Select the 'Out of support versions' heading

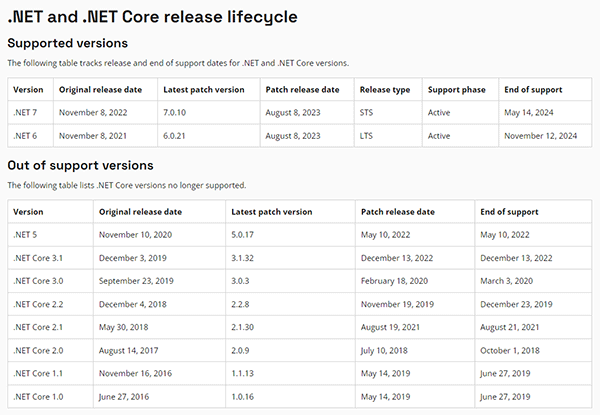(80, 165)
